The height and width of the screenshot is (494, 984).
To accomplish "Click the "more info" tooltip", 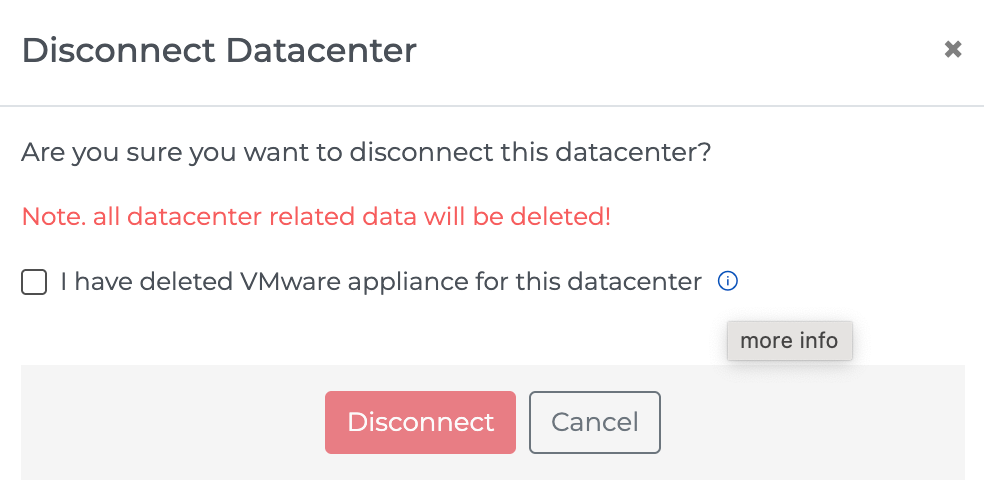I will tap(789, 341).
